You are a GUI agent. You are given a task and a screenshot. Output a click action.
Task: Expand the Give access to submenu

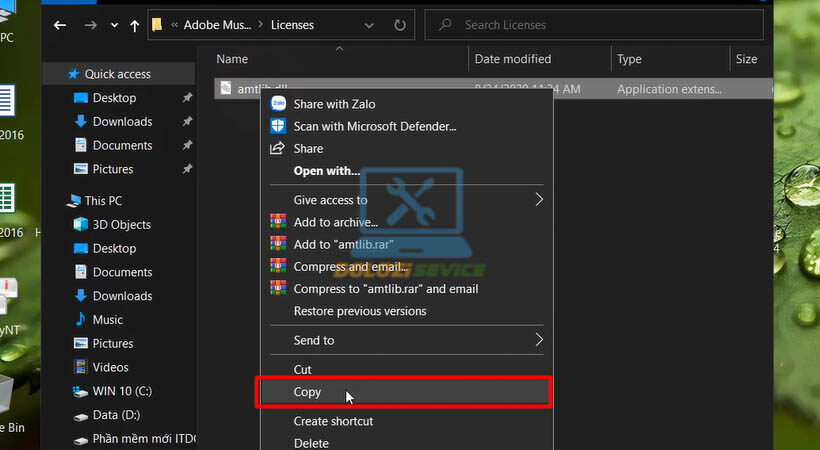(x=539, y=200)
